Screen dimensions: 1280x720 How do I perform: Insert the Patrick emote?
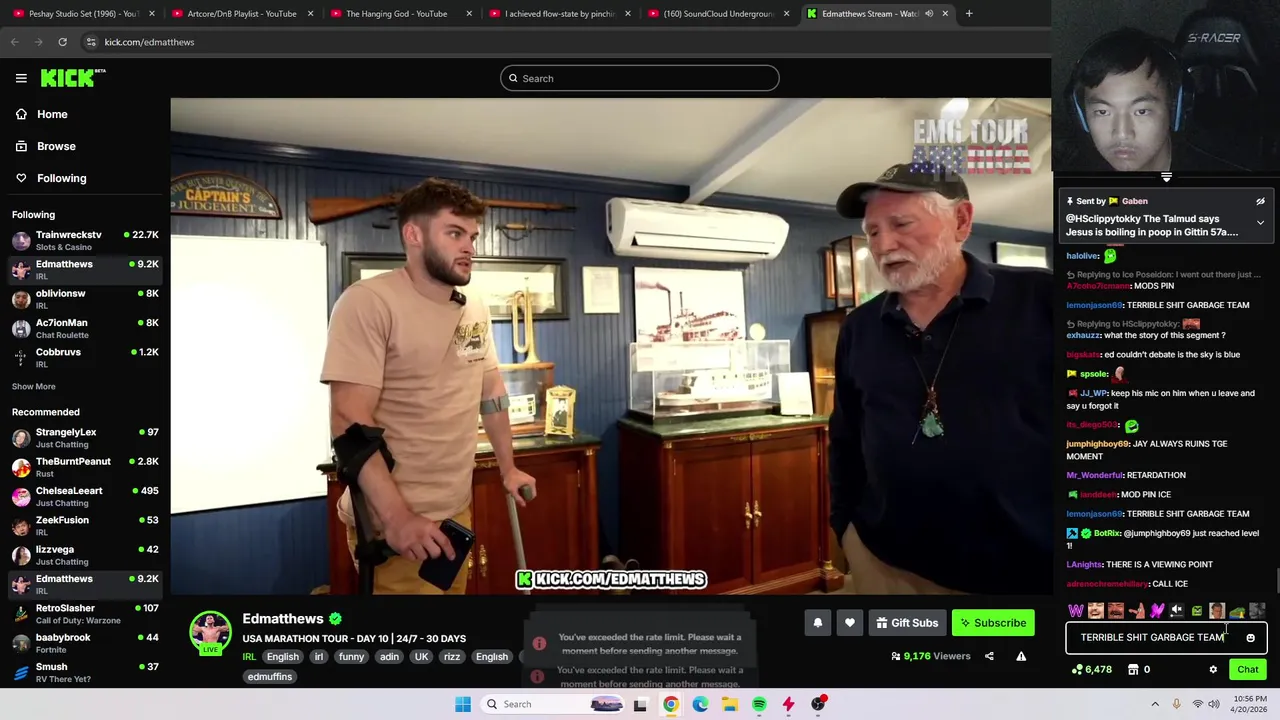tap(1136, 611)
